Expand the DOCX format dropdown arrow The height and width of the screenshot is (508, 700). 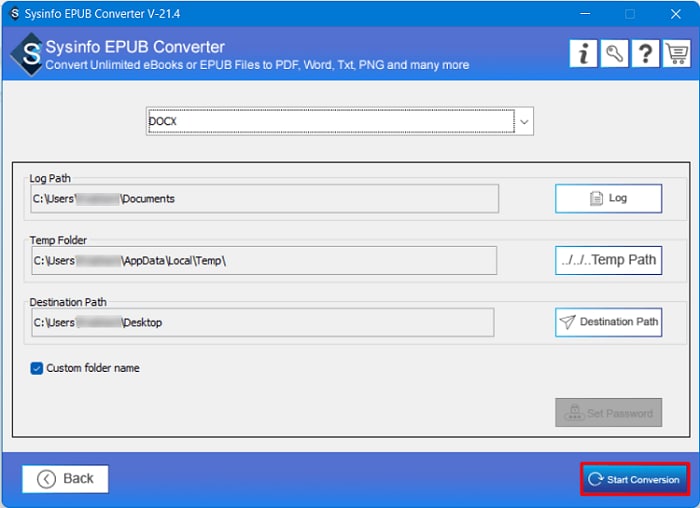(524, 121)
